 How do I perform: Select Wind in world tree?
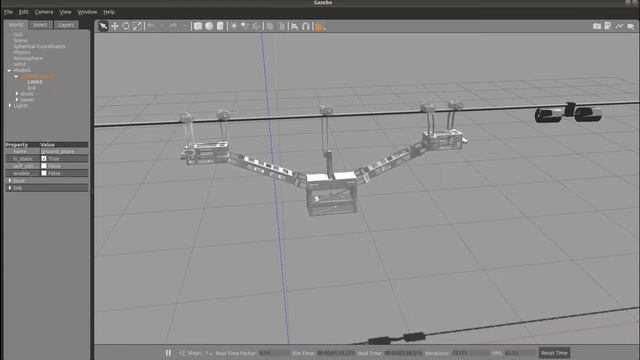20,64
